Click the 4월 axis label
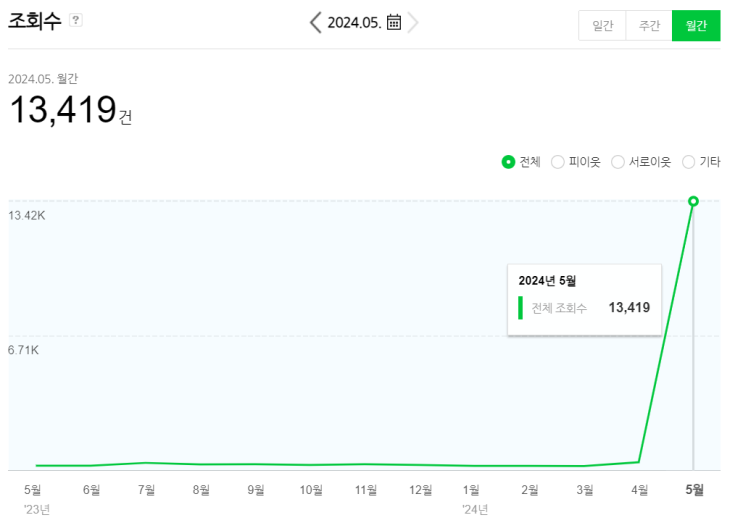The height and width of the screenshot is (523, 743). tap(639, 490)
